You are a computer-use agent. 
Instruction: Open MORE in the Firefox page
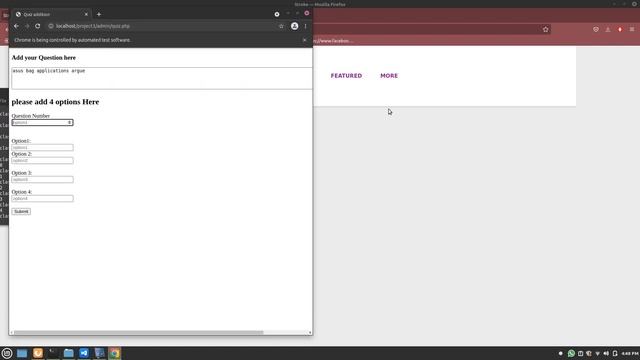(389, 76)
